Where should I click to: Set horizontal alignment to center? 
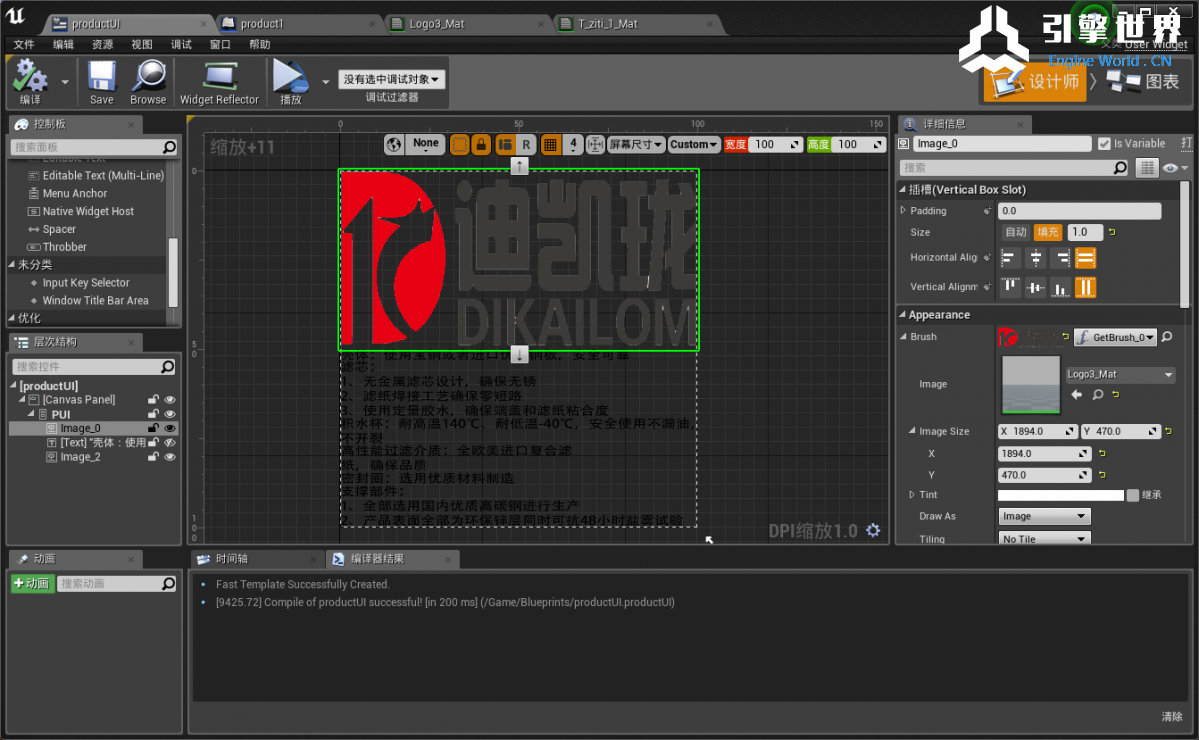[x=1035, y=258]
